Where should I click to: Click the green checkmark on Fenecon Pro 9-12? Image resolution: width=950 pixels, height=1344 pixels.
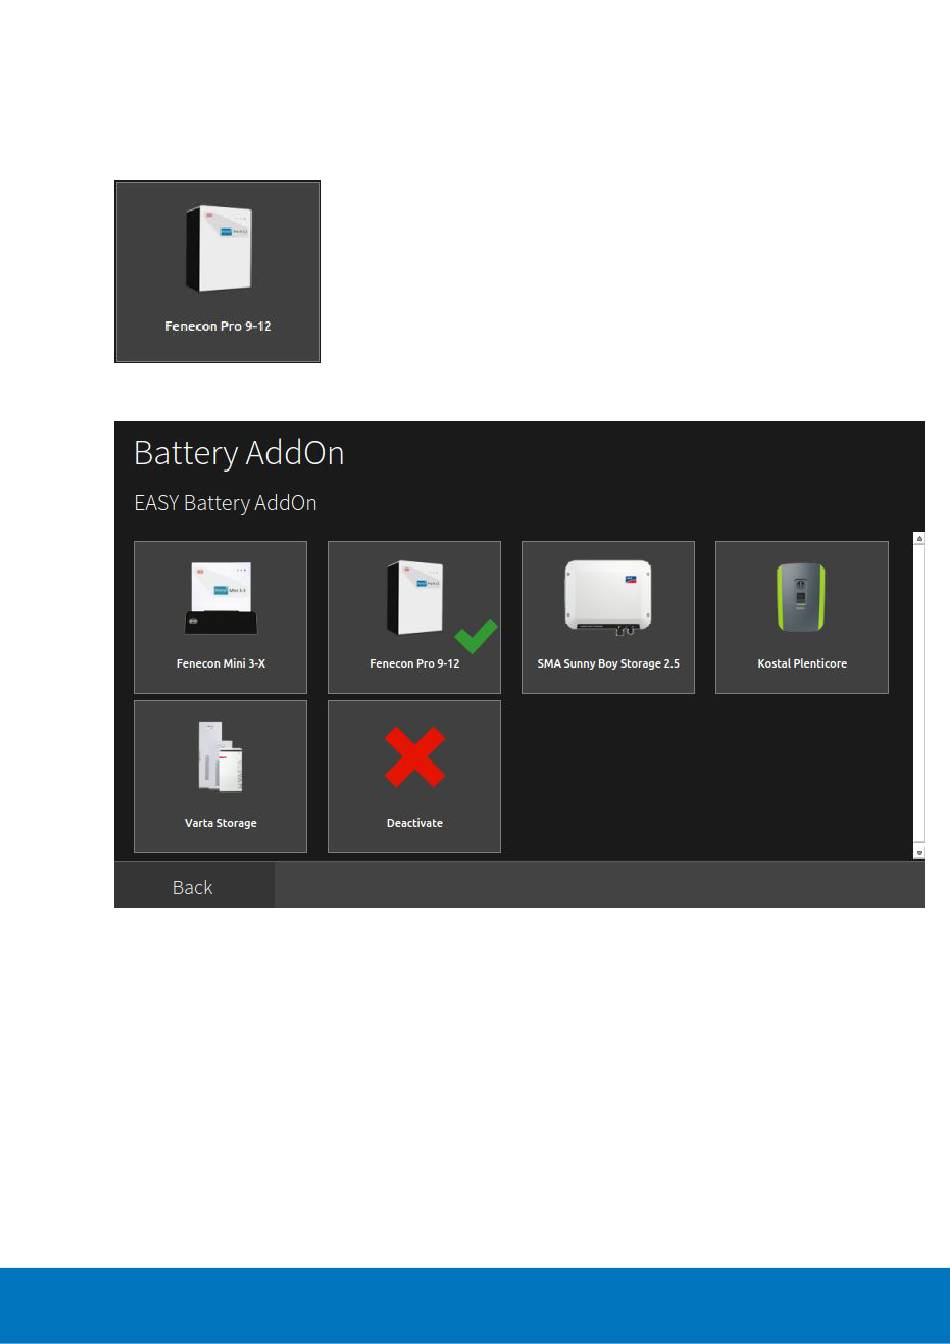click(476, 636)
